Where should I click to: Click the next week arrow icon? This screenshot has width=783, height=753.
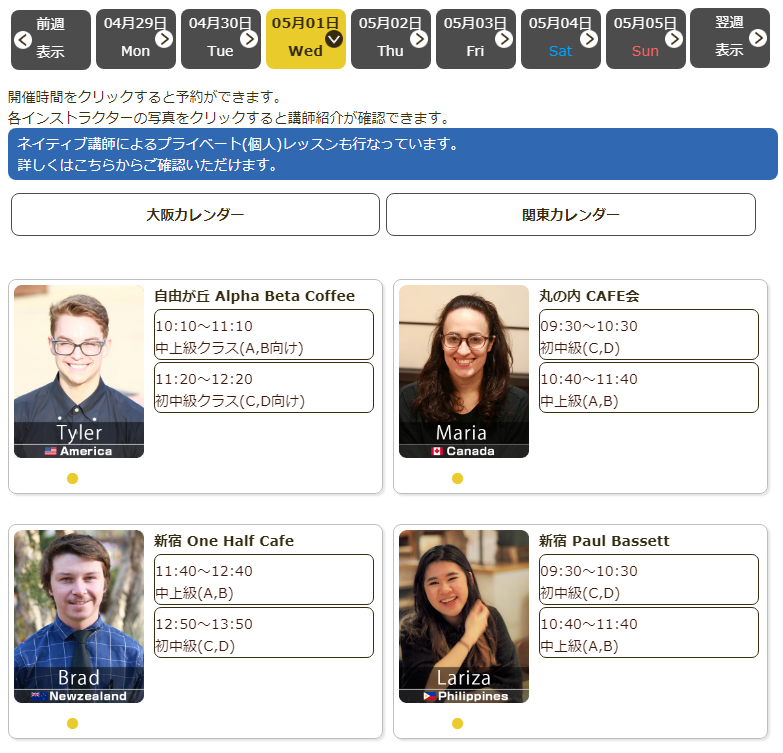point(758,40)
